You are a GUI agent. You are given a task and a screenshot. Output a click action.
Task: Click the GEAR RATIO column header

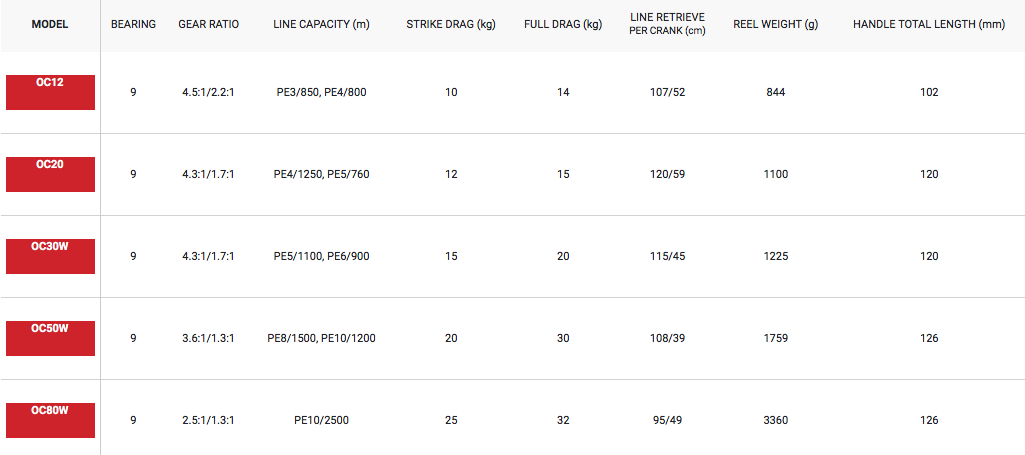(209, 25)
